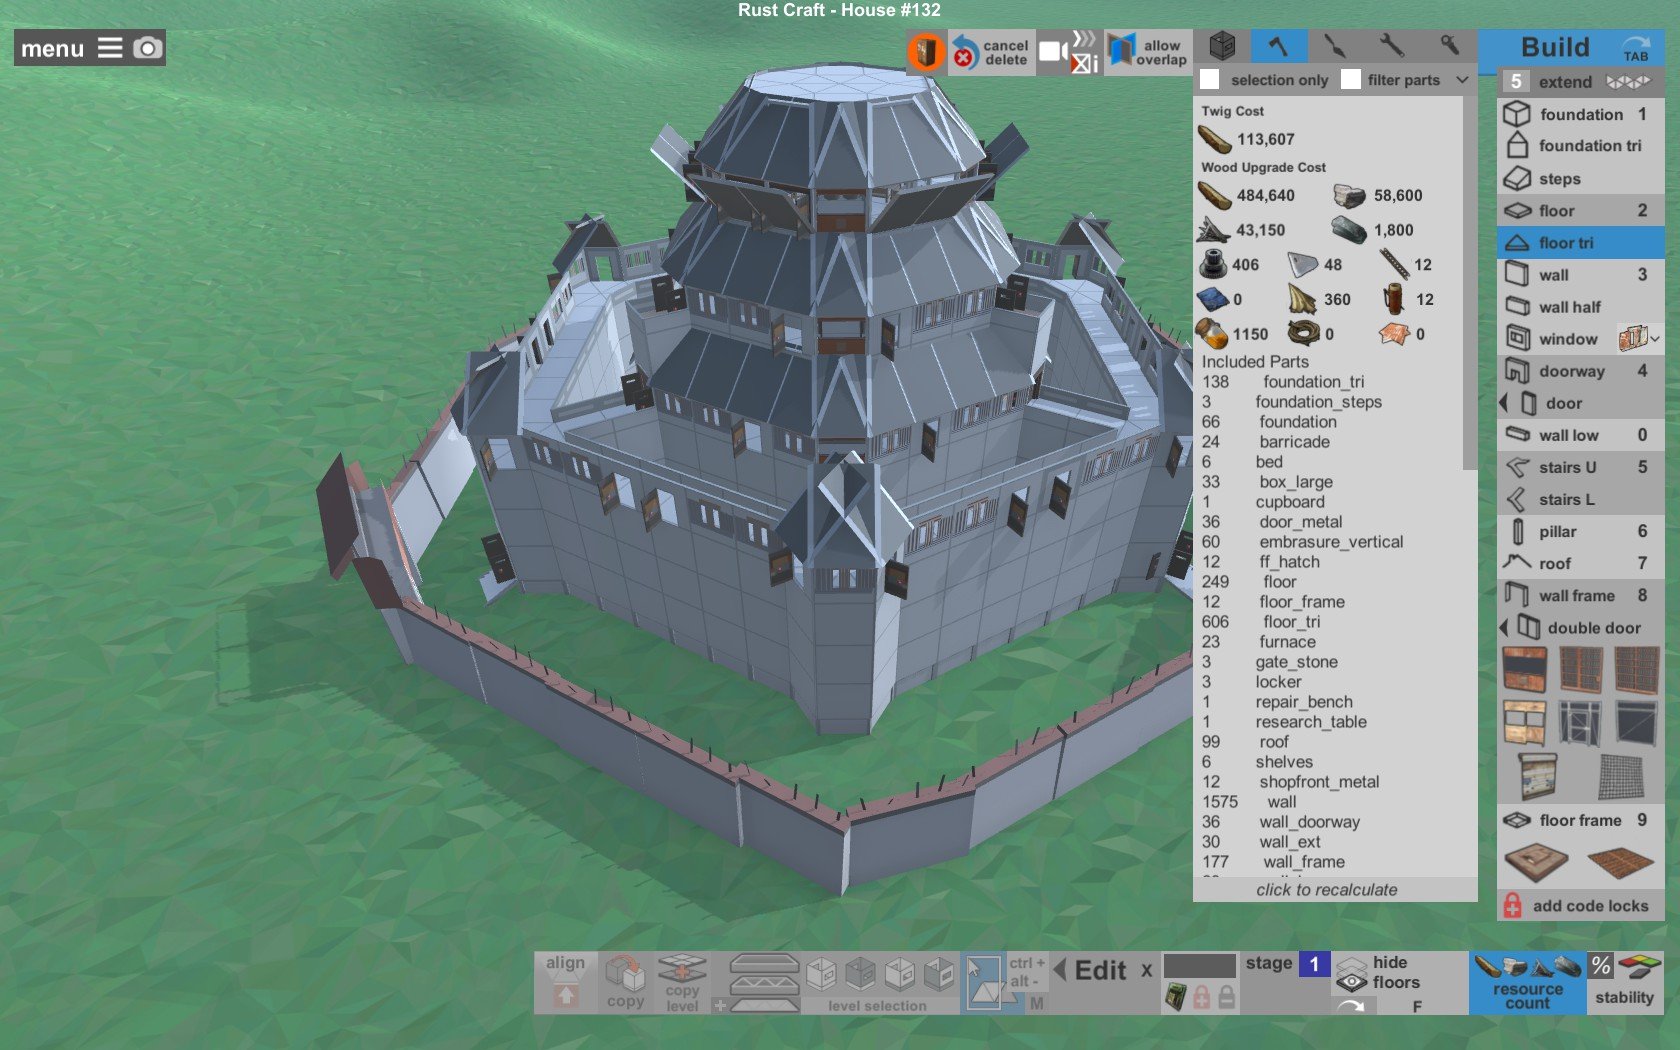Image resolution: width=1680 pixels, height=1050 pixels.
Task: Select the wrench tool icon
Action: point(1391,47)
